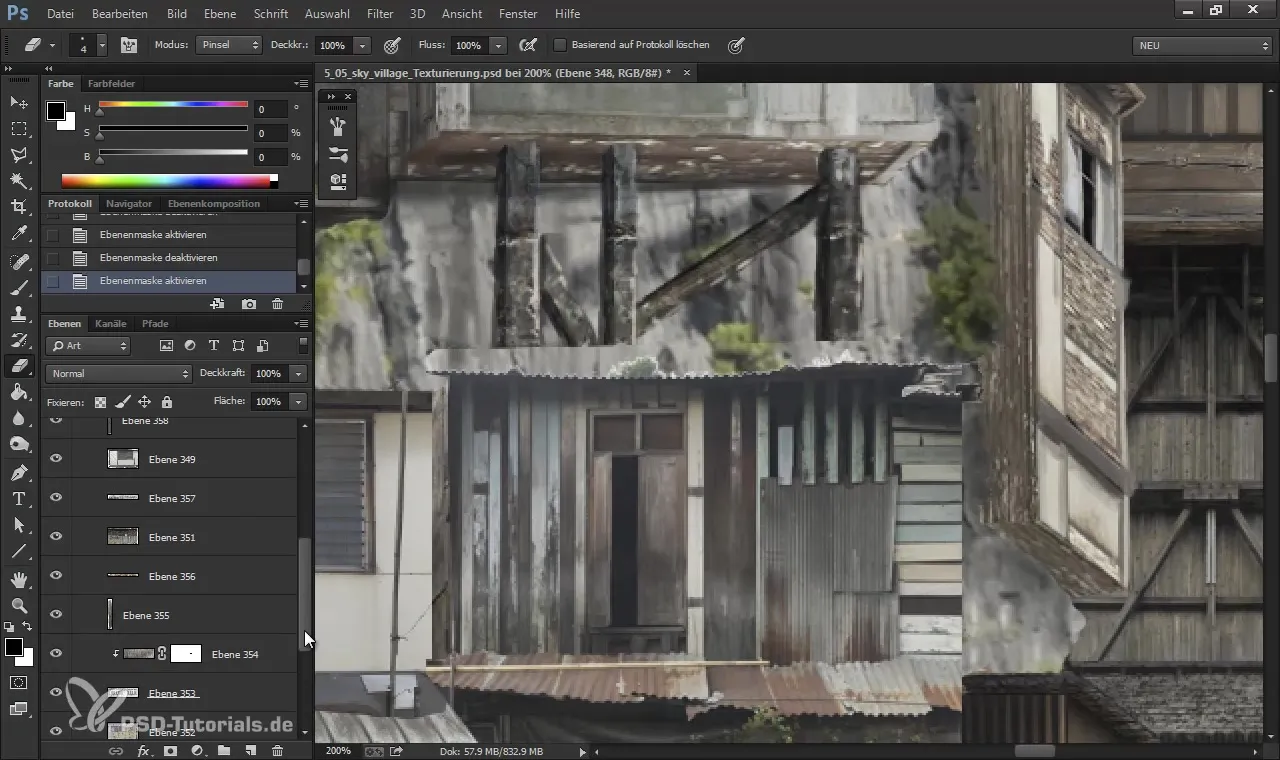This screenshot has width=1280, height=760.
Task: Open blend mode dropdown Normal
Action: coord(118,373)
